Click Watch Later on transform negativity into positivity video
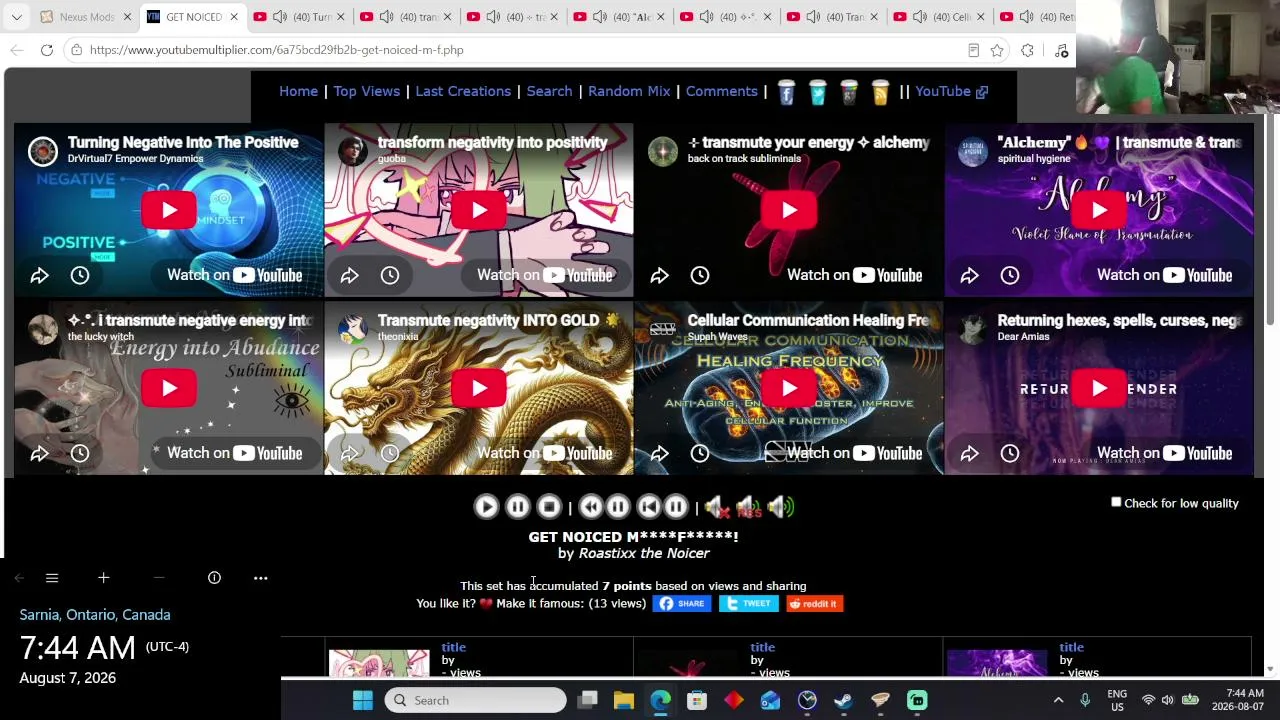 point(390,275)
